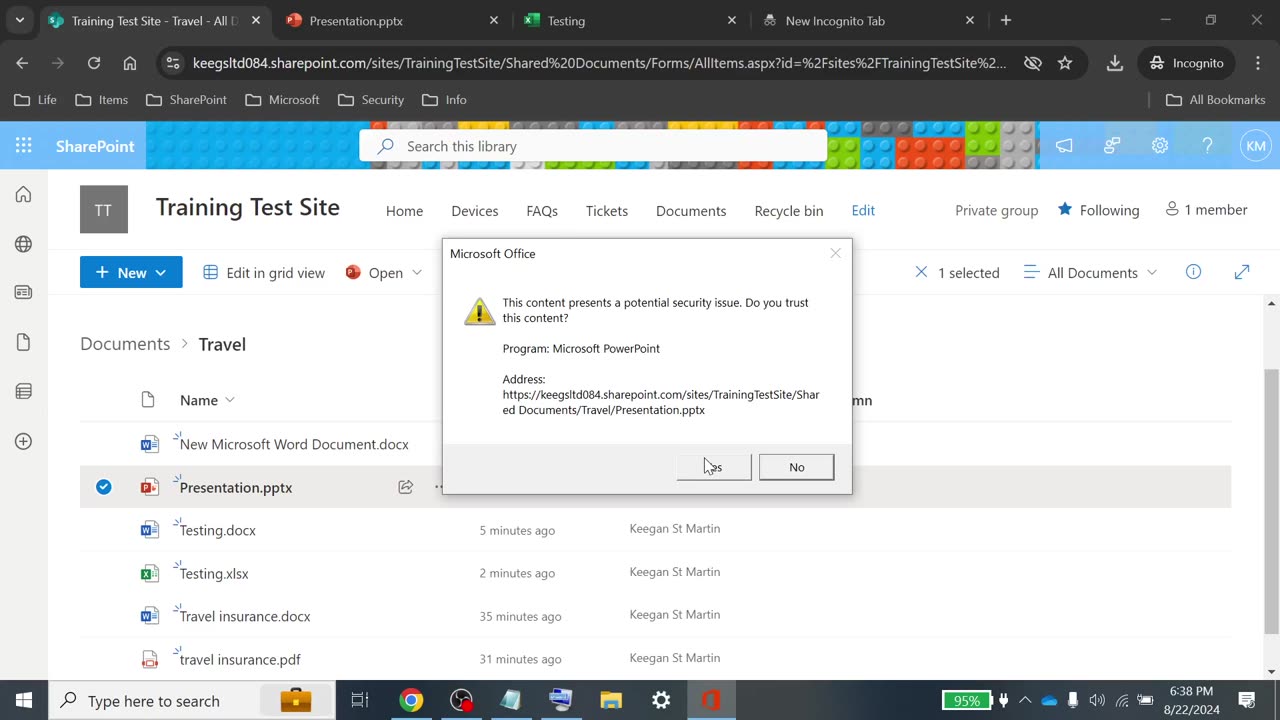Toggle the Following star for this site
The image size is (1280, 720).
pyautogui.click(x=1065, y=209)
